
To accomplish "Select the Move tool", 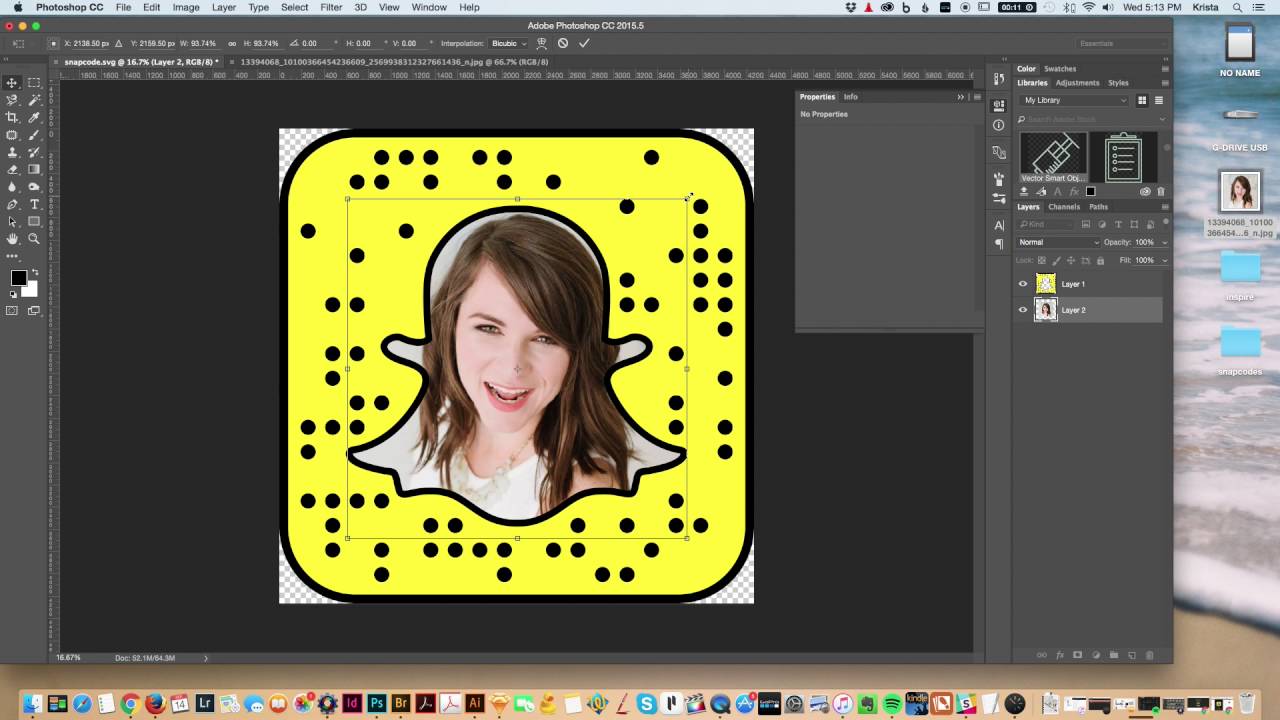I will coord(12,83).
